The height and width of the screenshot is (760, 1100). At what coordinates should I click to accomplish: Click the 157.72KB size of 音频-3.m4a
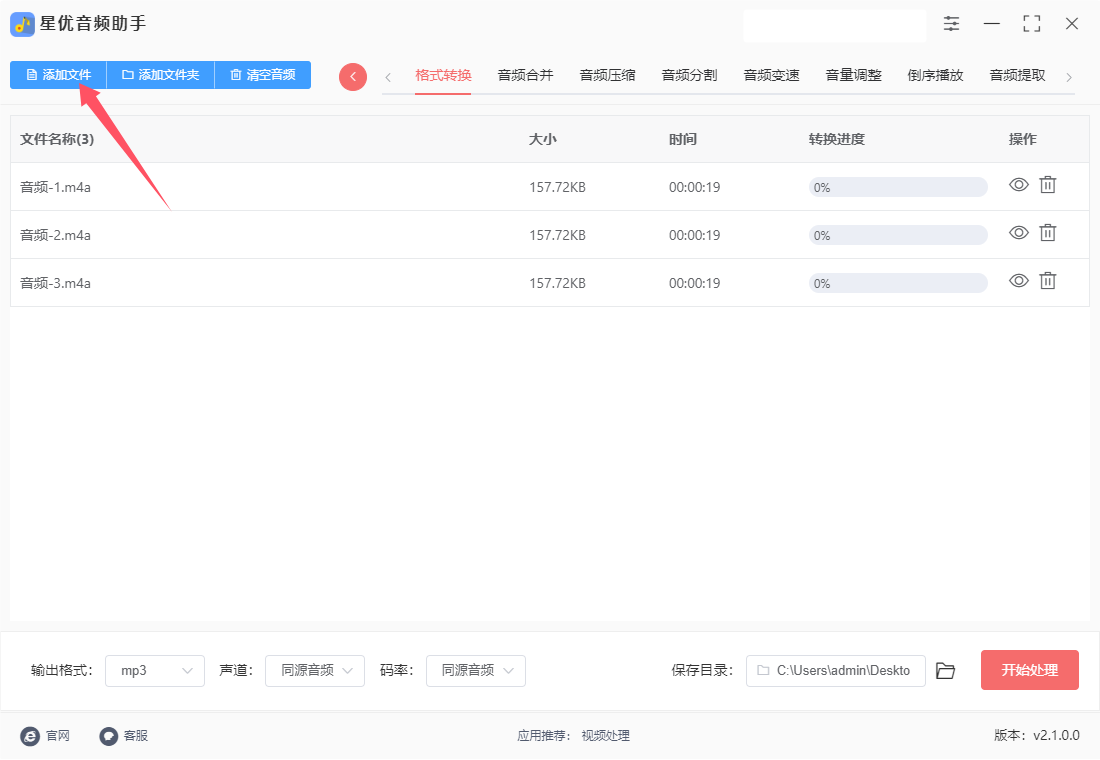(557, 284)
